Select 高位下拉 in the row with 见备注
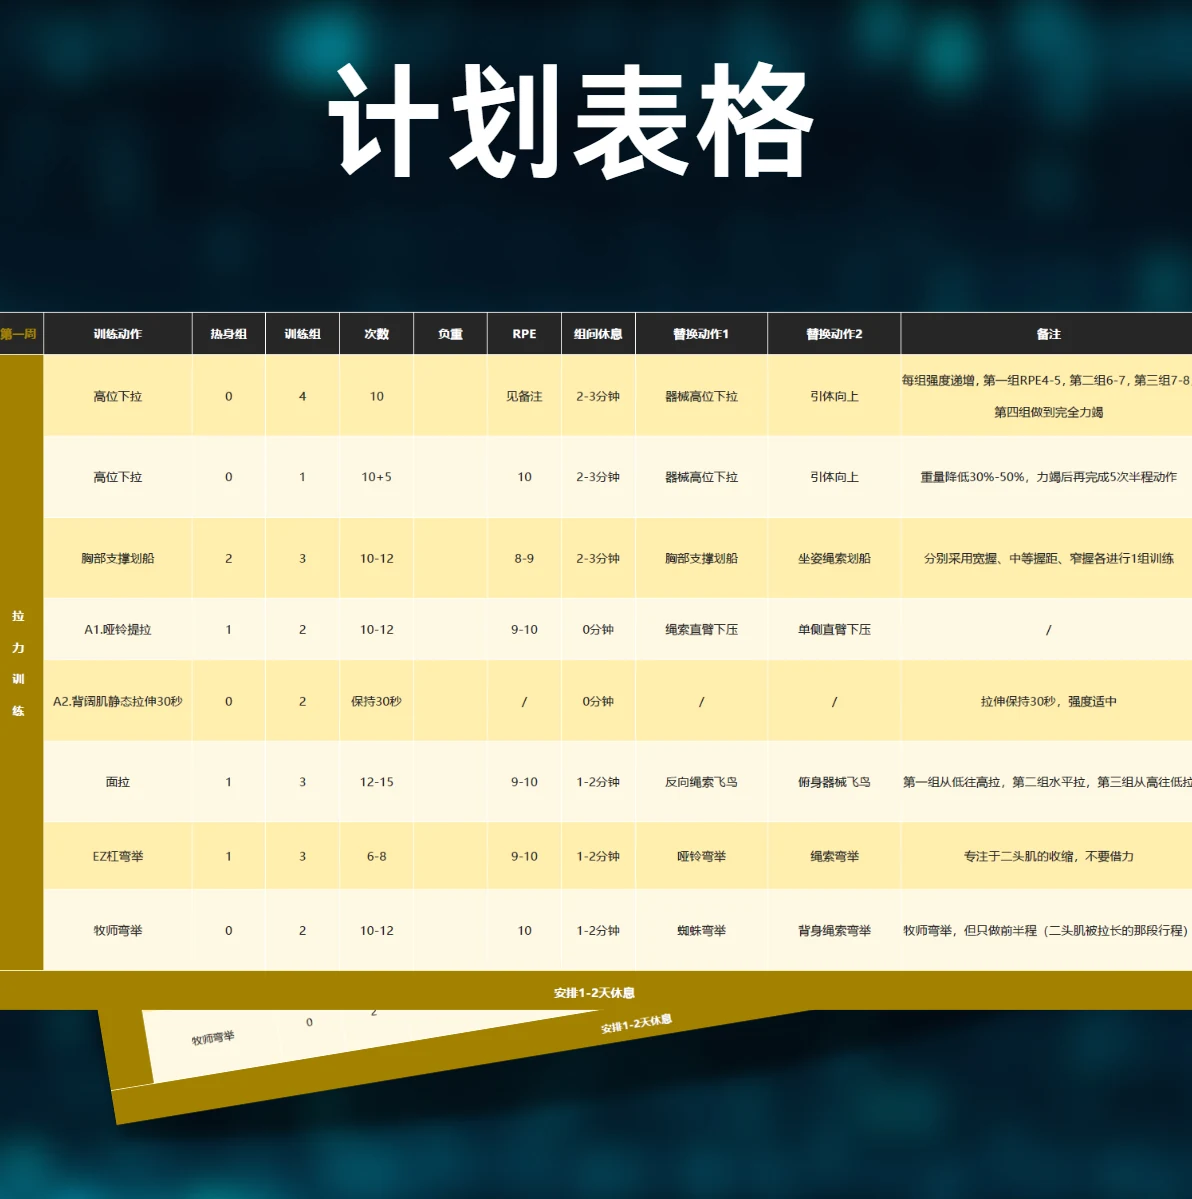This screenshot has width=1192, height=1199. (x=118, y=396)
